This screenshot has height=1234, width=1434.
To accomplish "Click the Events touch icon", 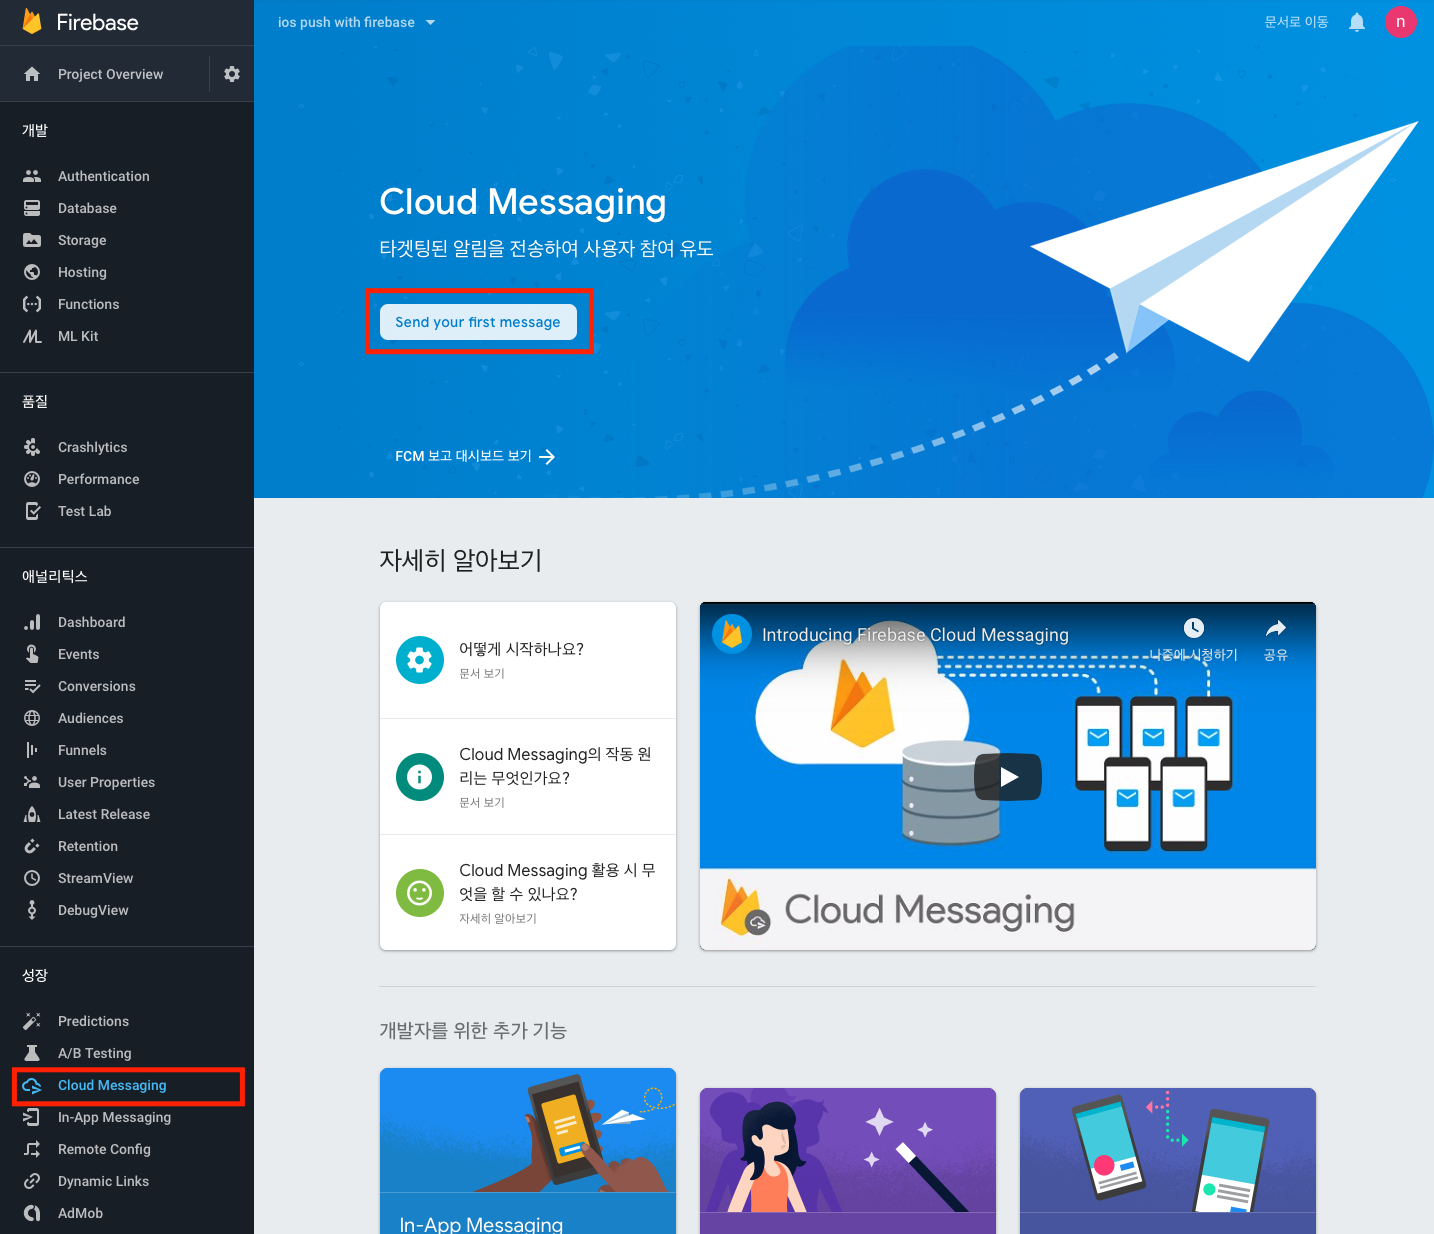I will tap(32, 654).
